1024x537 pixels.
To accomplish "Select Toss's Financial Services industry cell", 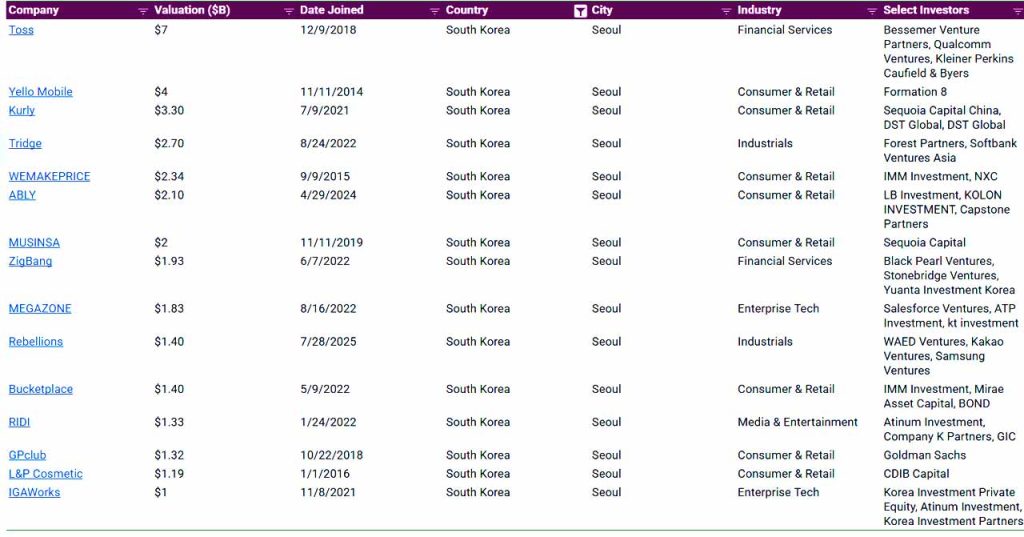I will point(784,30).
